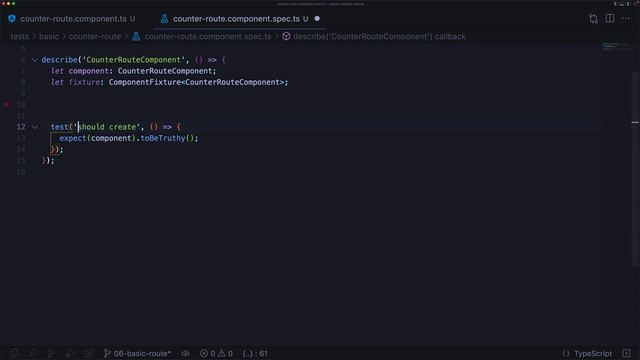Place the cursor on empty line 10
Image resolution: width=640 pixels, height=360 pixels.
click(320, 104)
